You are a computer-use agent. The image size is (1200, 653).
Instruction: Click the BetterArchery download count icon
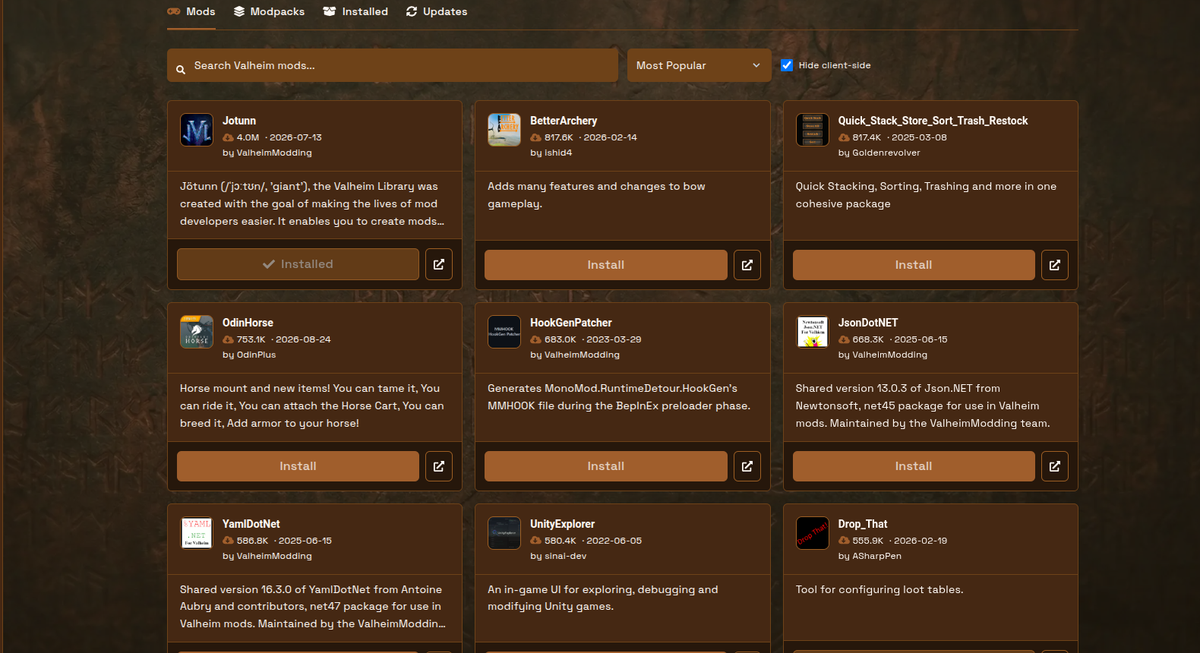coord(536,138)
